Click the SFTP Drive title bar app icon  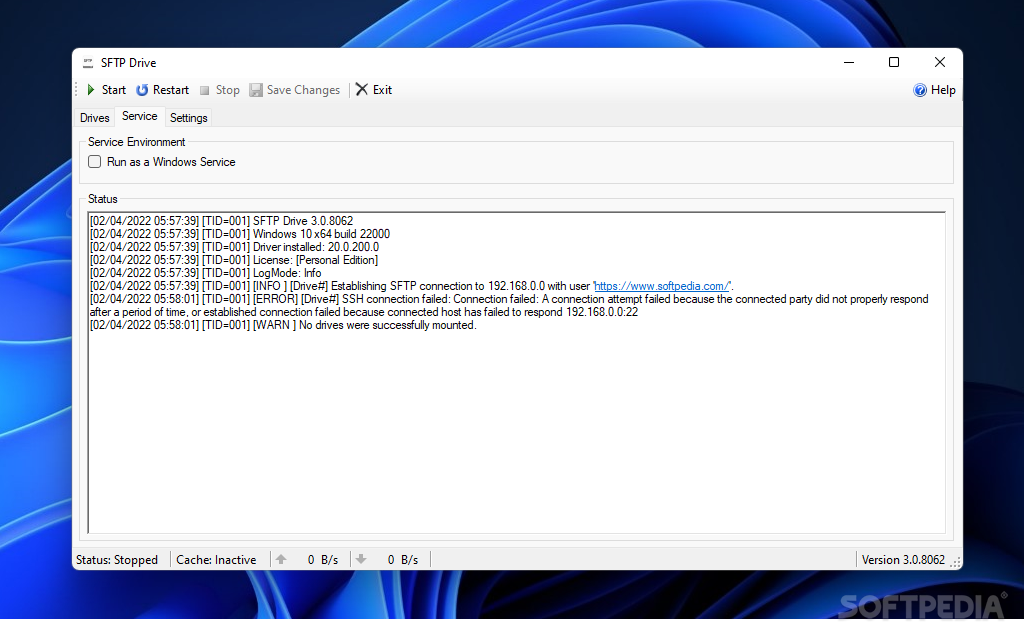coord(88,63)
